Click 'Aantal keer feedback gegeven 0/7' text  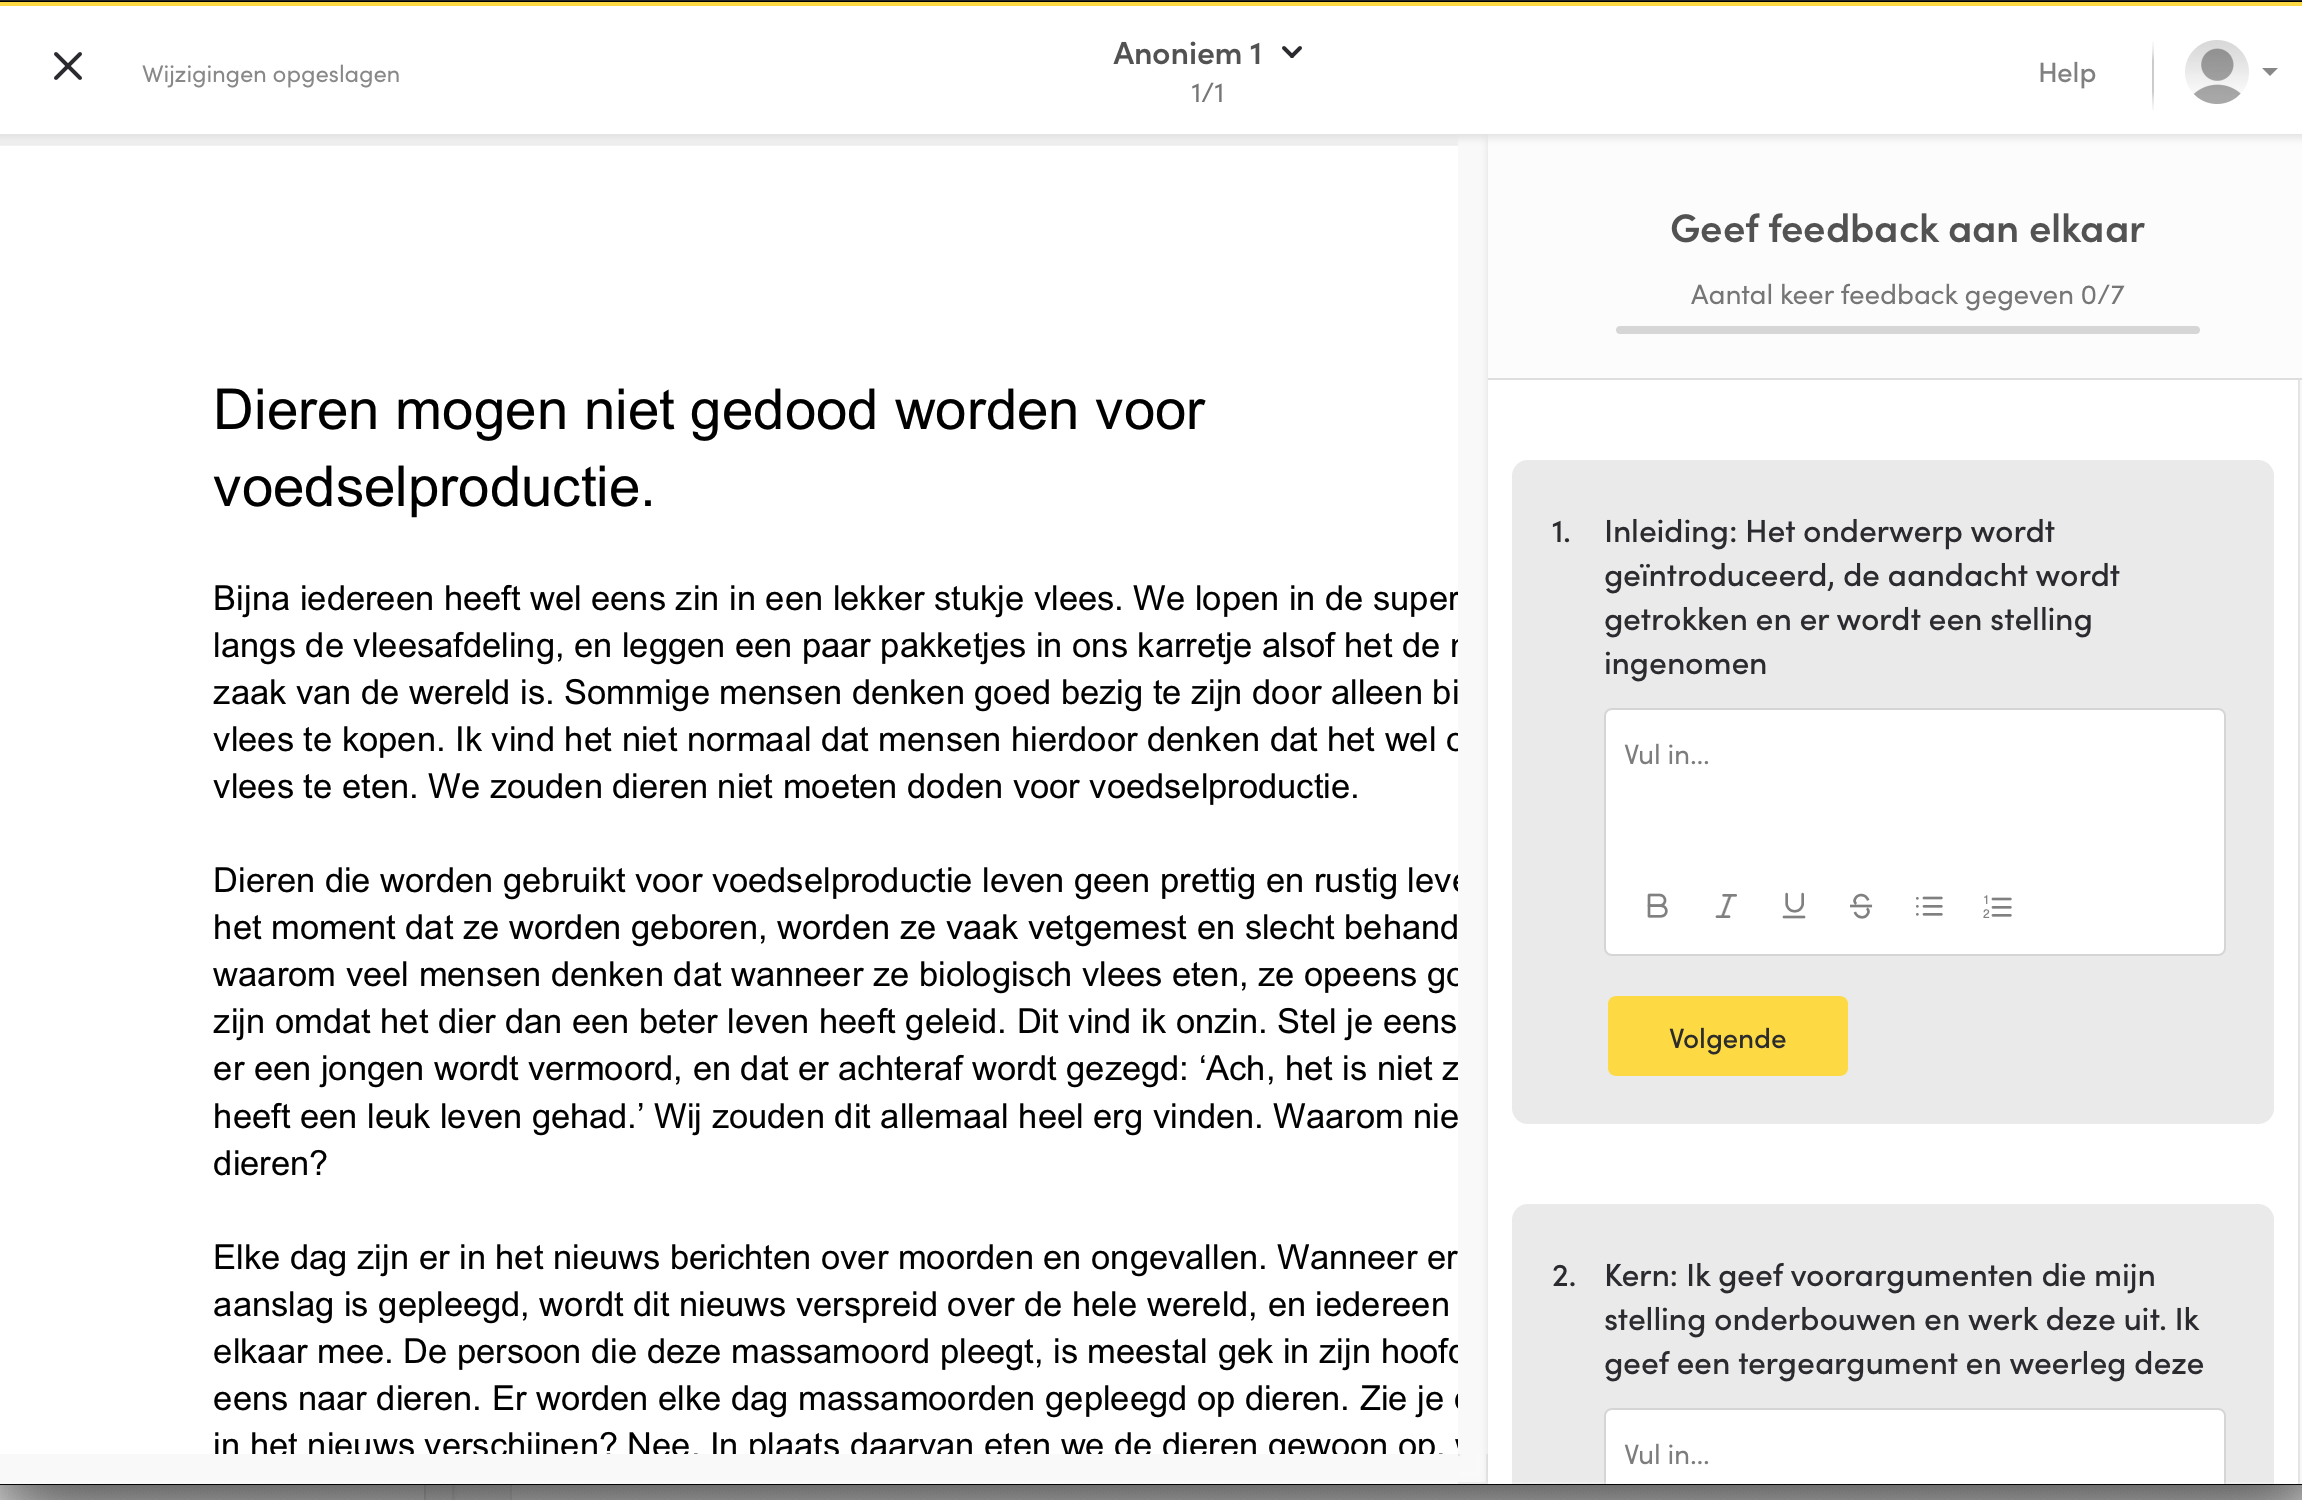[1907, 295]
